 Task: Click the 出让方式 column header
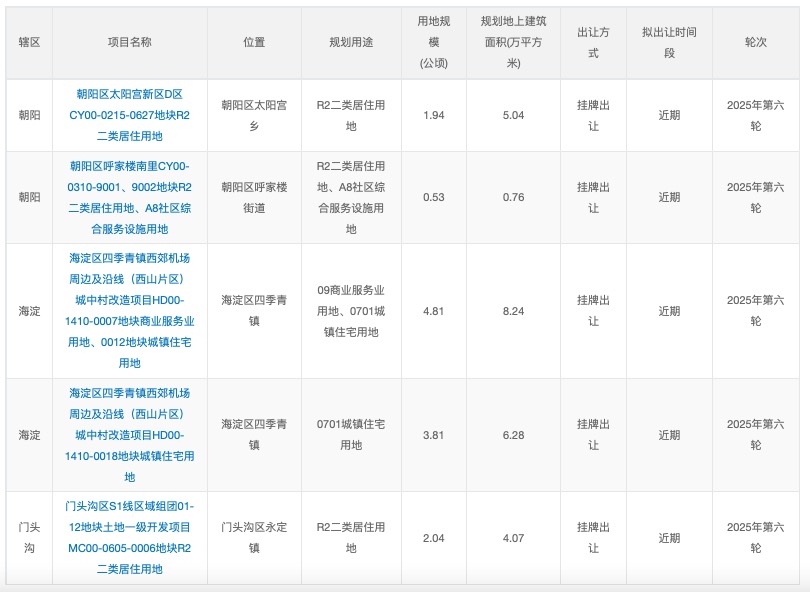[593, 42]
